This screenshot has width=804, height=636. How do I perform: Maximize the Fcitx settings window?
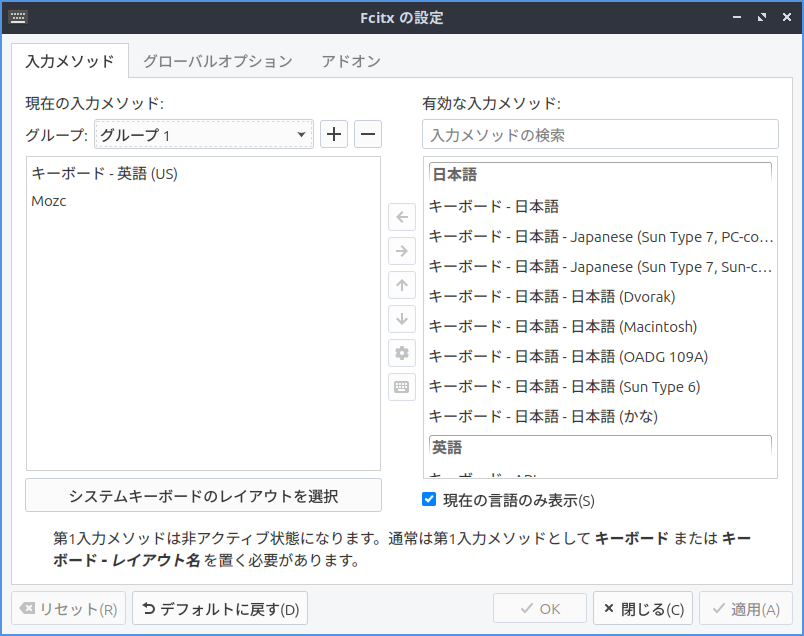(x=762, y=17)
